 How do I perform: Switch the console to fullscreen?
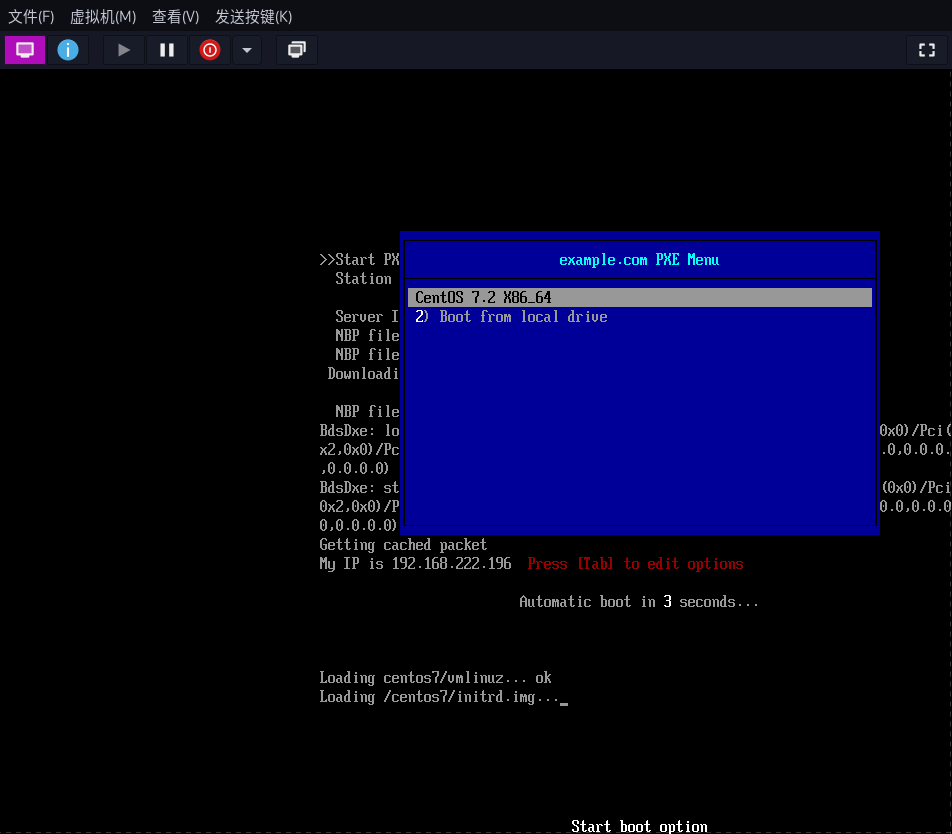(x=926, y=50)
